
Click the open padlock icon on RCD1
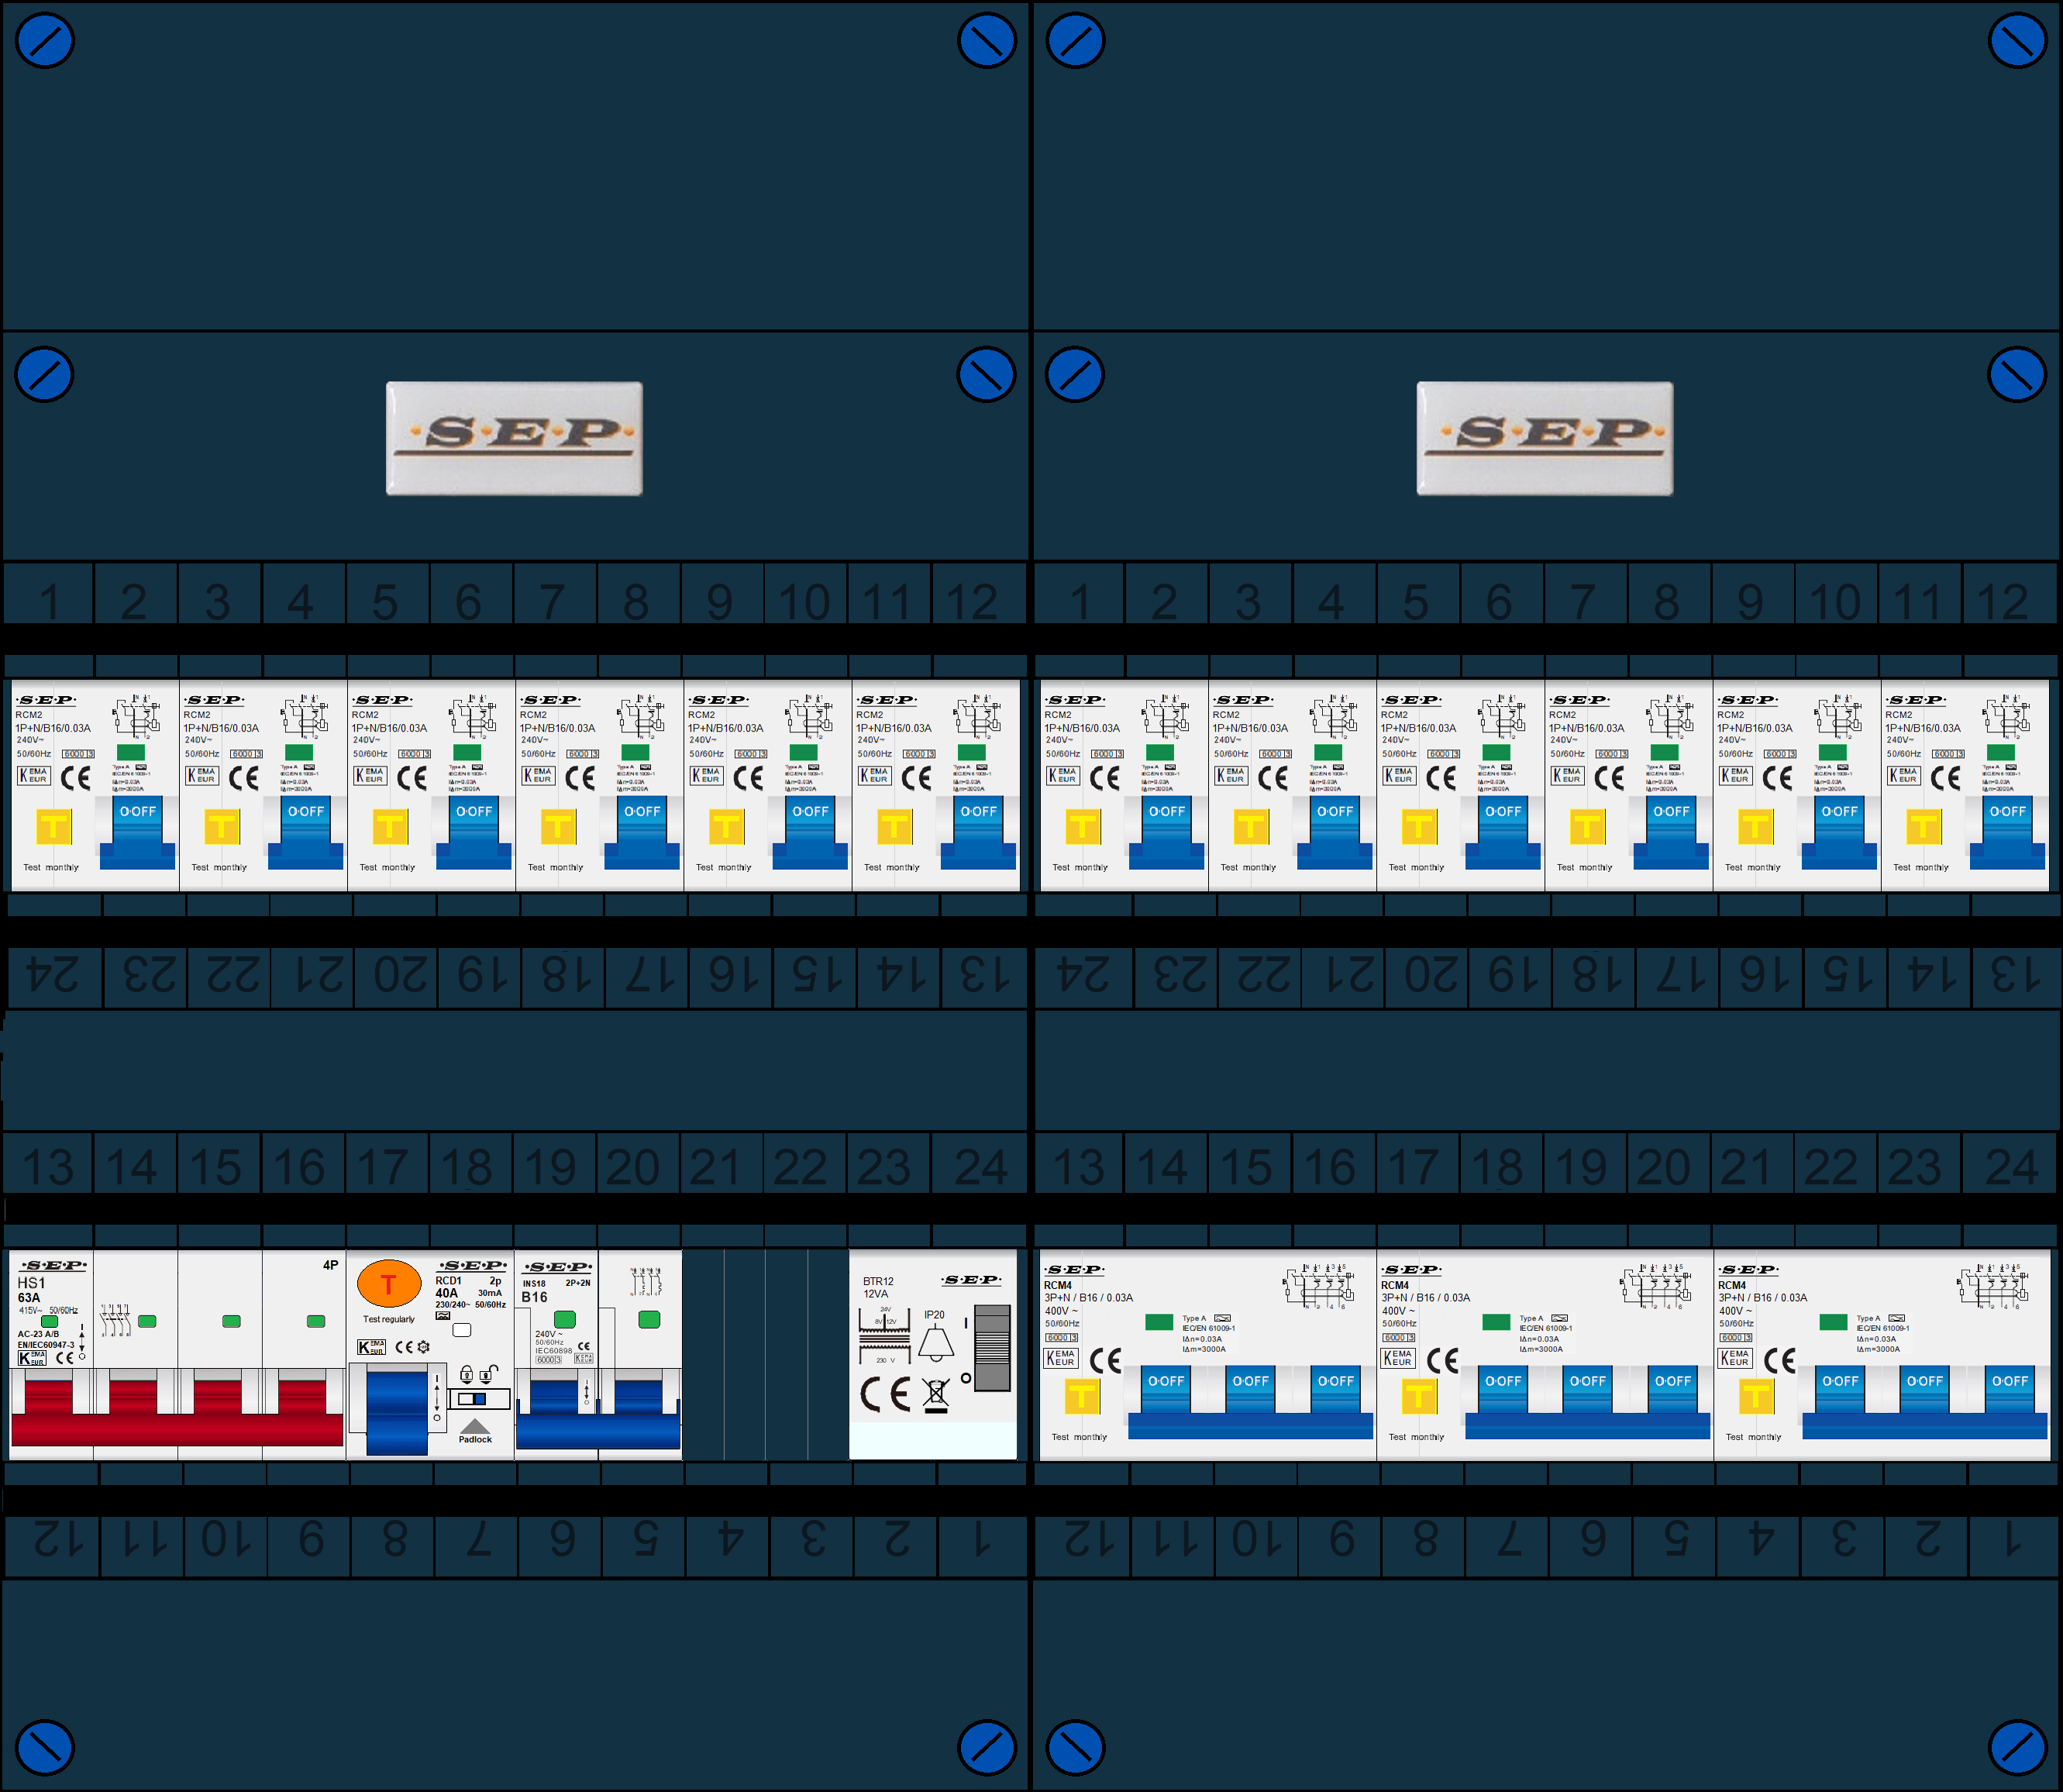(x=489, y=1374)
